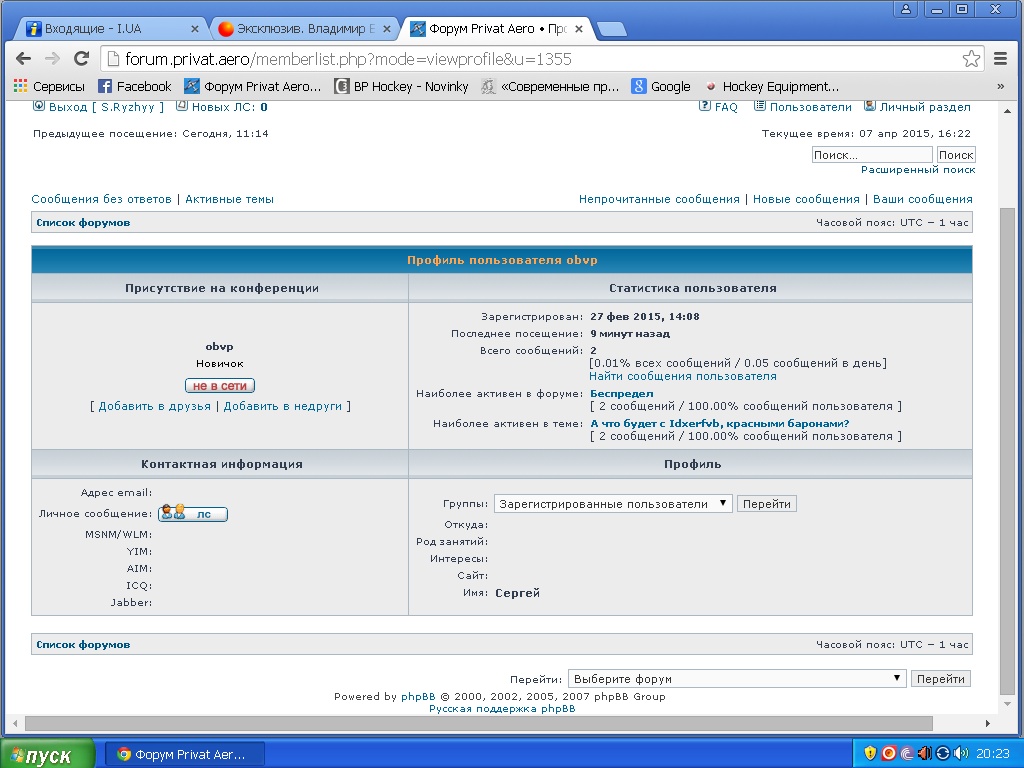Click the 'Найти сообщения пользователя' link
The width and height of the screenshot is (1024, 768).
[682, 376]
